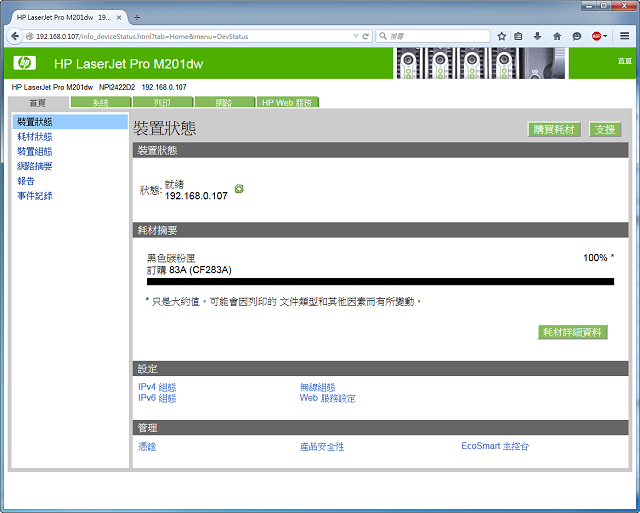Reload page using address bar reload icon
Screen dimensions: 640x513
click(x=366, y=36)
